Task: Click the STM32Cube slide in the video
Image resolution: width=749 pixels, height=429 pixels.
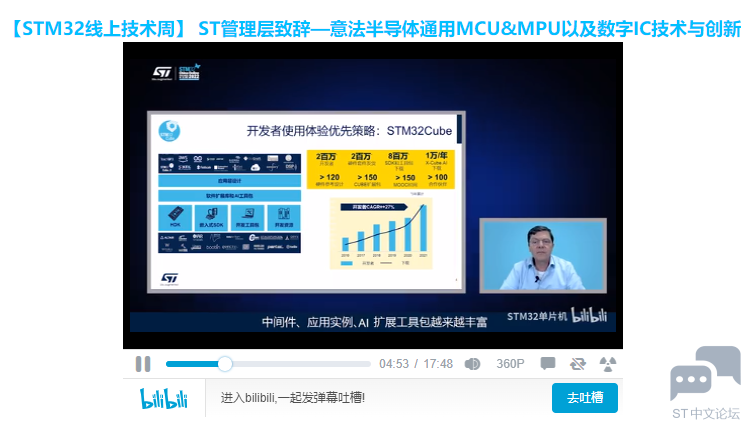Action: 306,202
